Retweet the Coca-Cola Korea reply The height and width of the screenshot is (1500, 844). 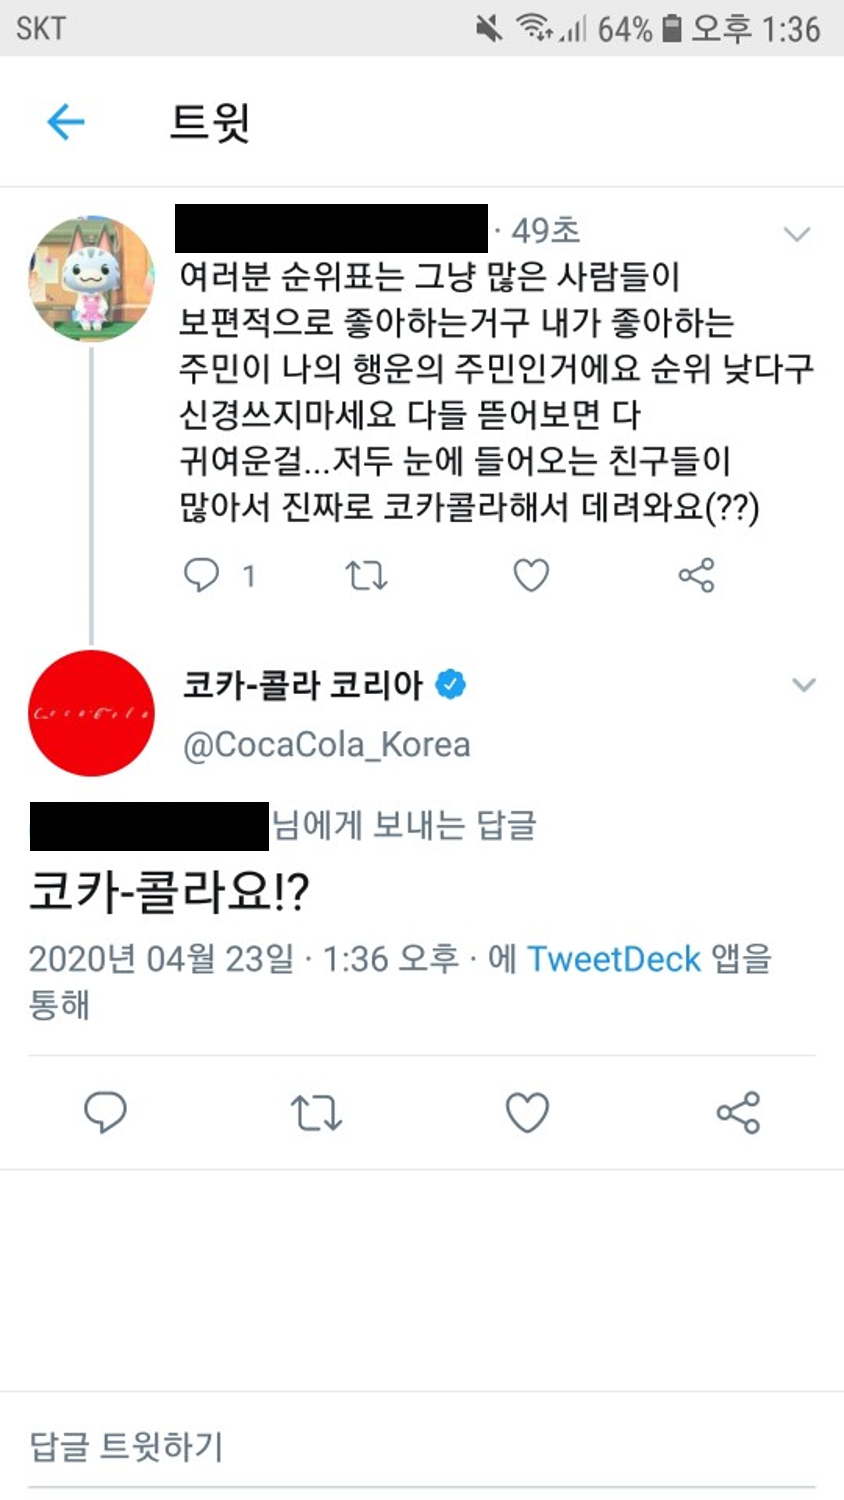316,1112
